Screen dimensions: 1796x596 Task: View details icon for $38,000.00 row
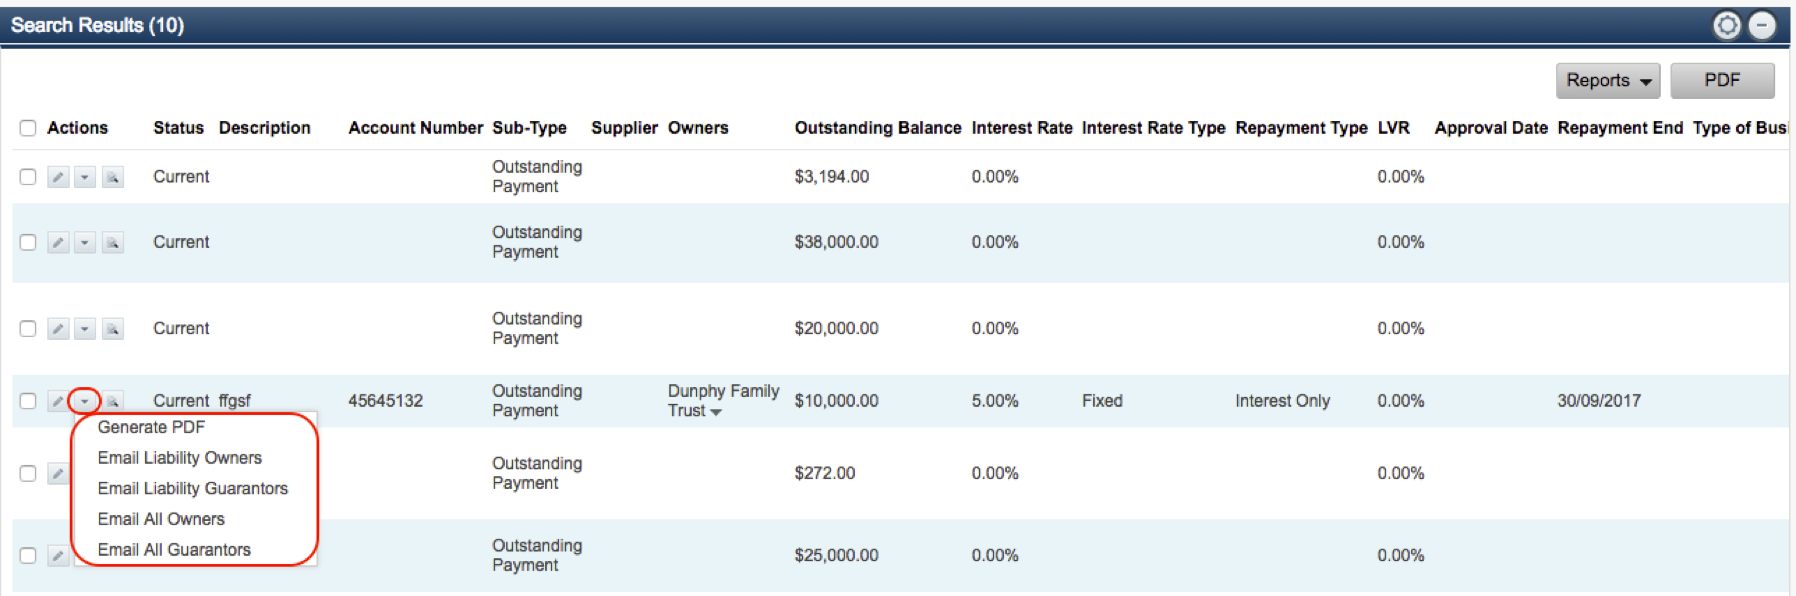(113, 243)
